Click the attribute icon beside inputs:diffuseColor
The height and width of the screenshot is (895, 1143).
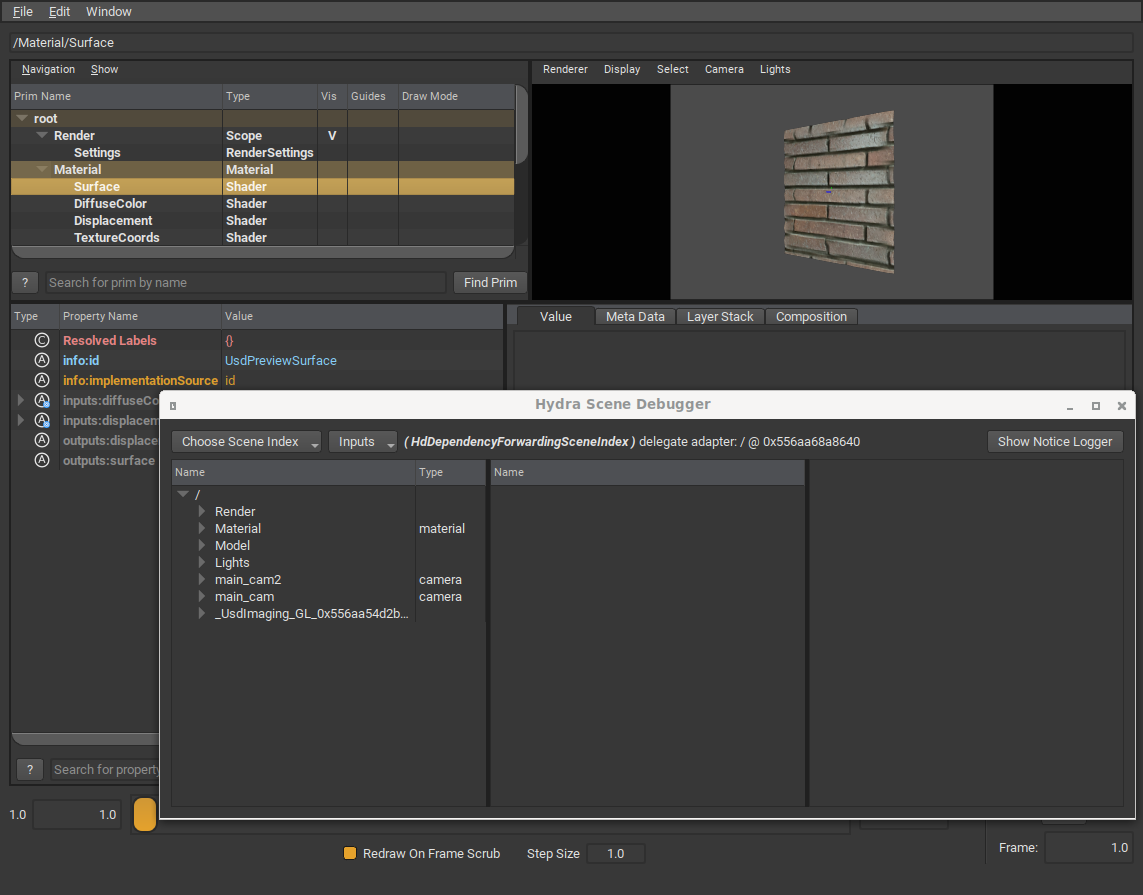(x=42, y=400)
